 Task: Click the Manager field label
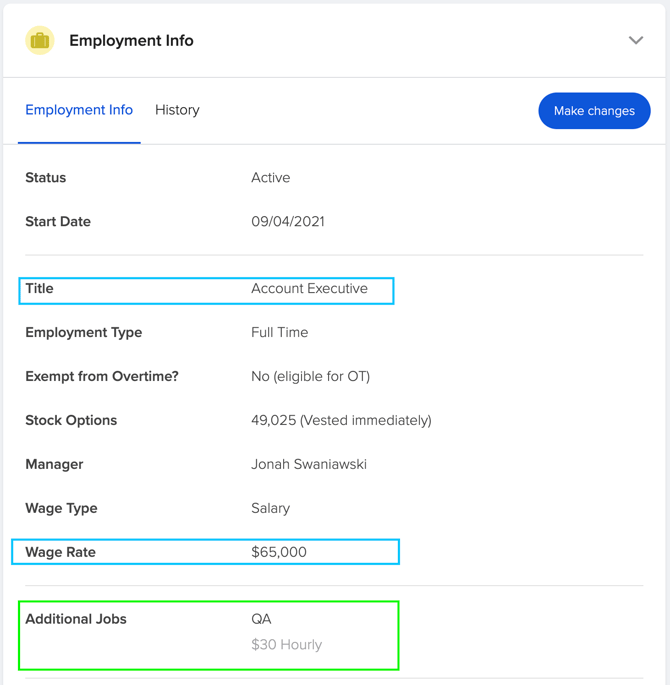point(54,464)
